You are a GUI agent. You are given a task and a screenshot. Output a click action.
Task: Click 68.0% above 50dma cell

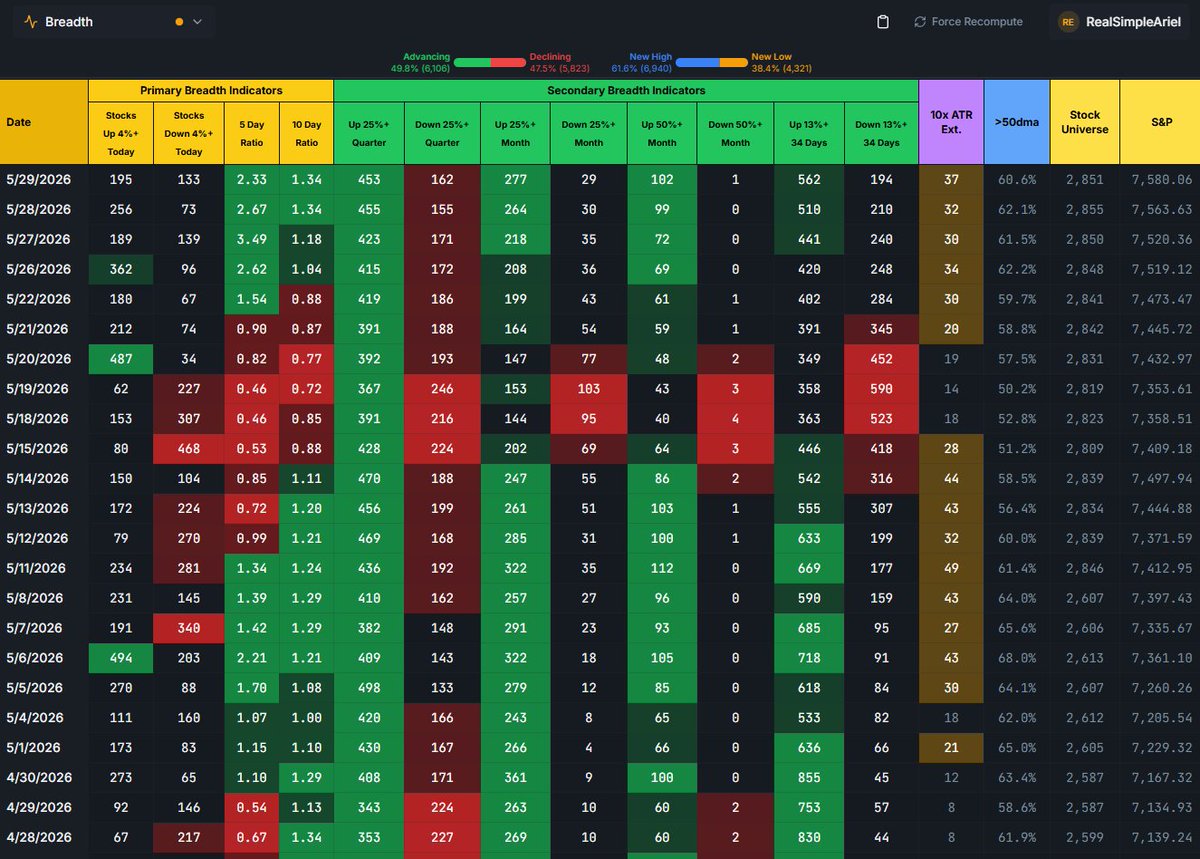point(1017,658)
